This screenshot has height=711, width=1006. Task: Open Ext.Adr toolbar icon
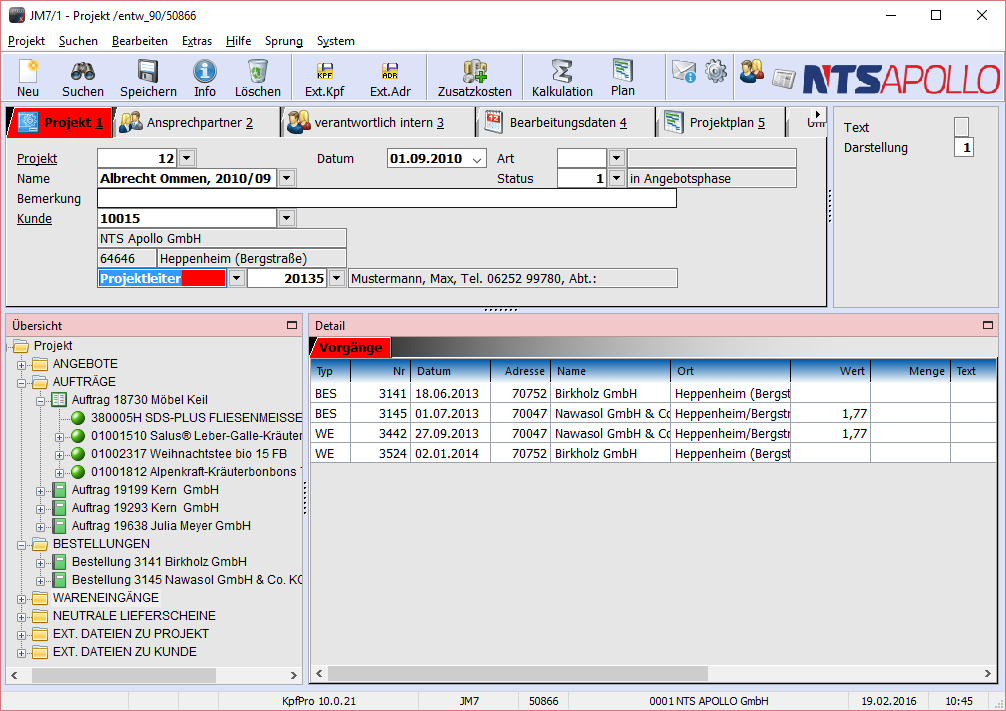point(390,78)
